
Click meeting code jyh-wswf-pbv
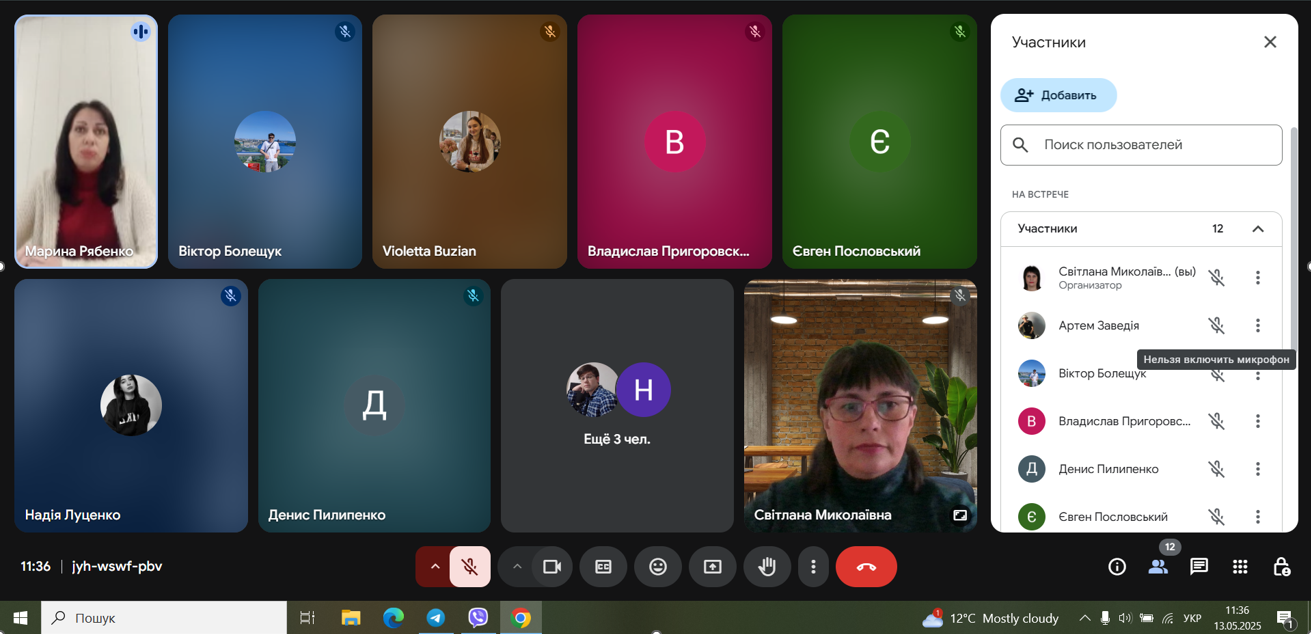[x=117, y=567]
